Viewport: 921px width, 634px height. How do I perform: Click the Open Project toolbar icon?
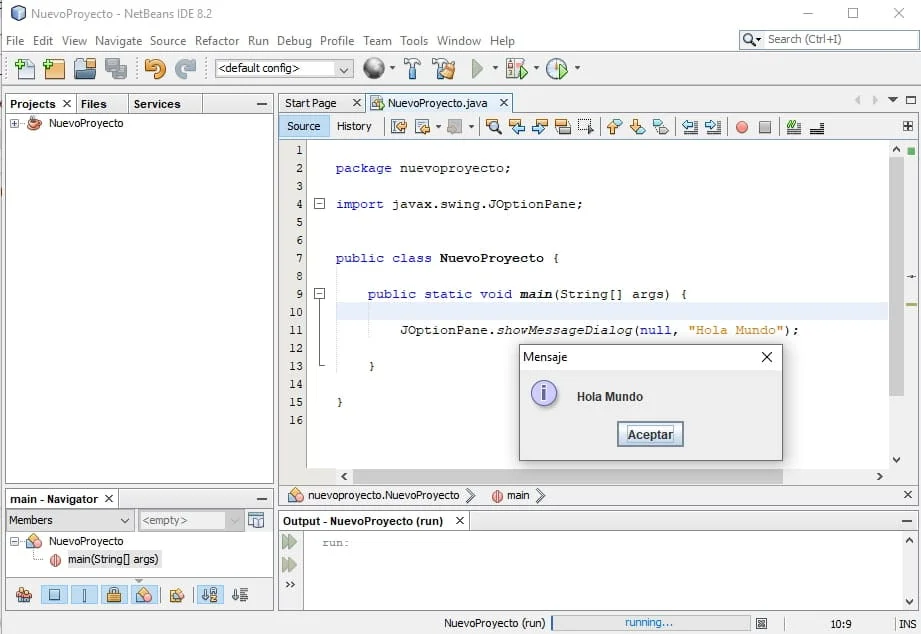click(85, 69)
